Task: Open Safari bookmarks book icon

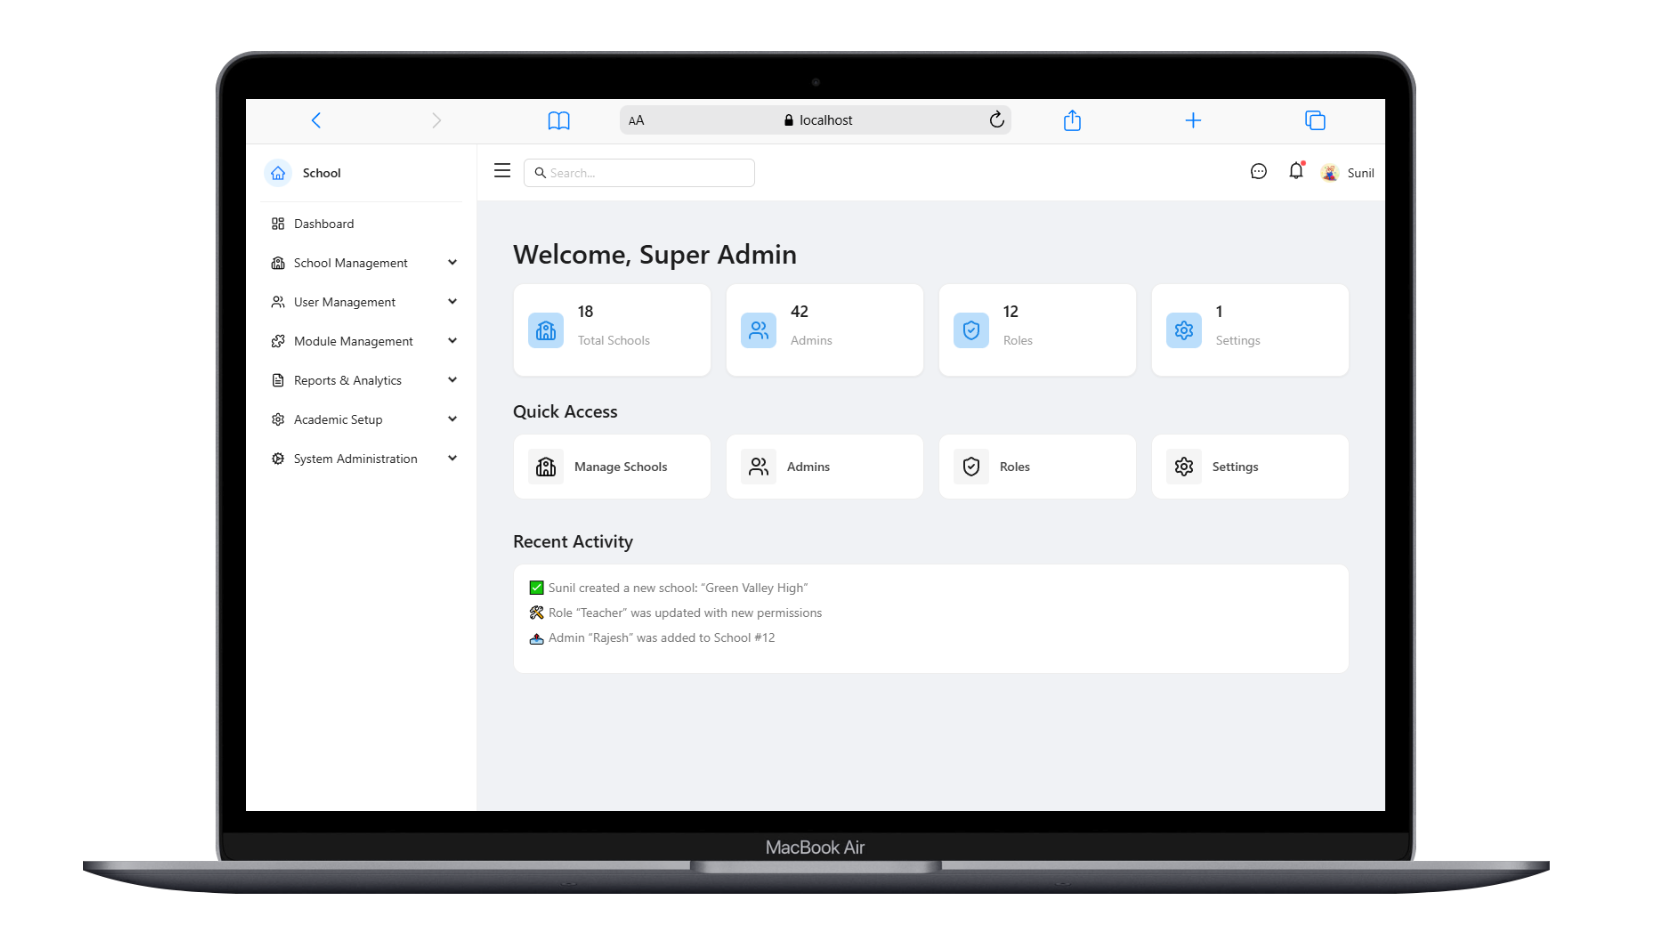Action: 558,121
